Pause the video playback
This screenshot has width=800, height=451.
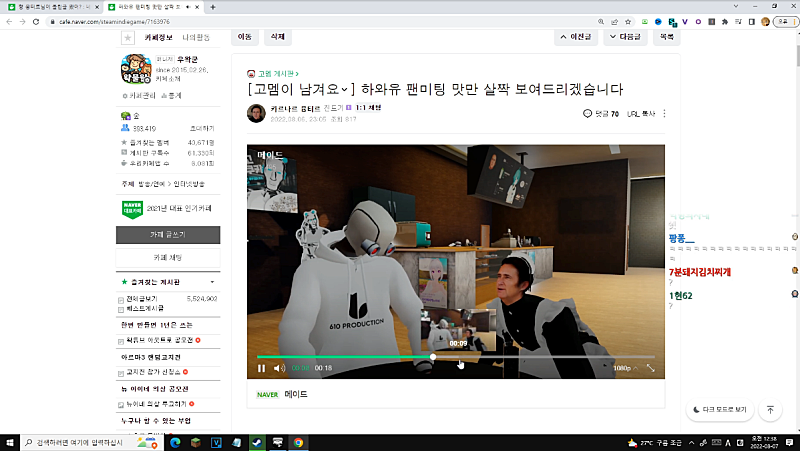pyautogui.click(x=262, y=368)
